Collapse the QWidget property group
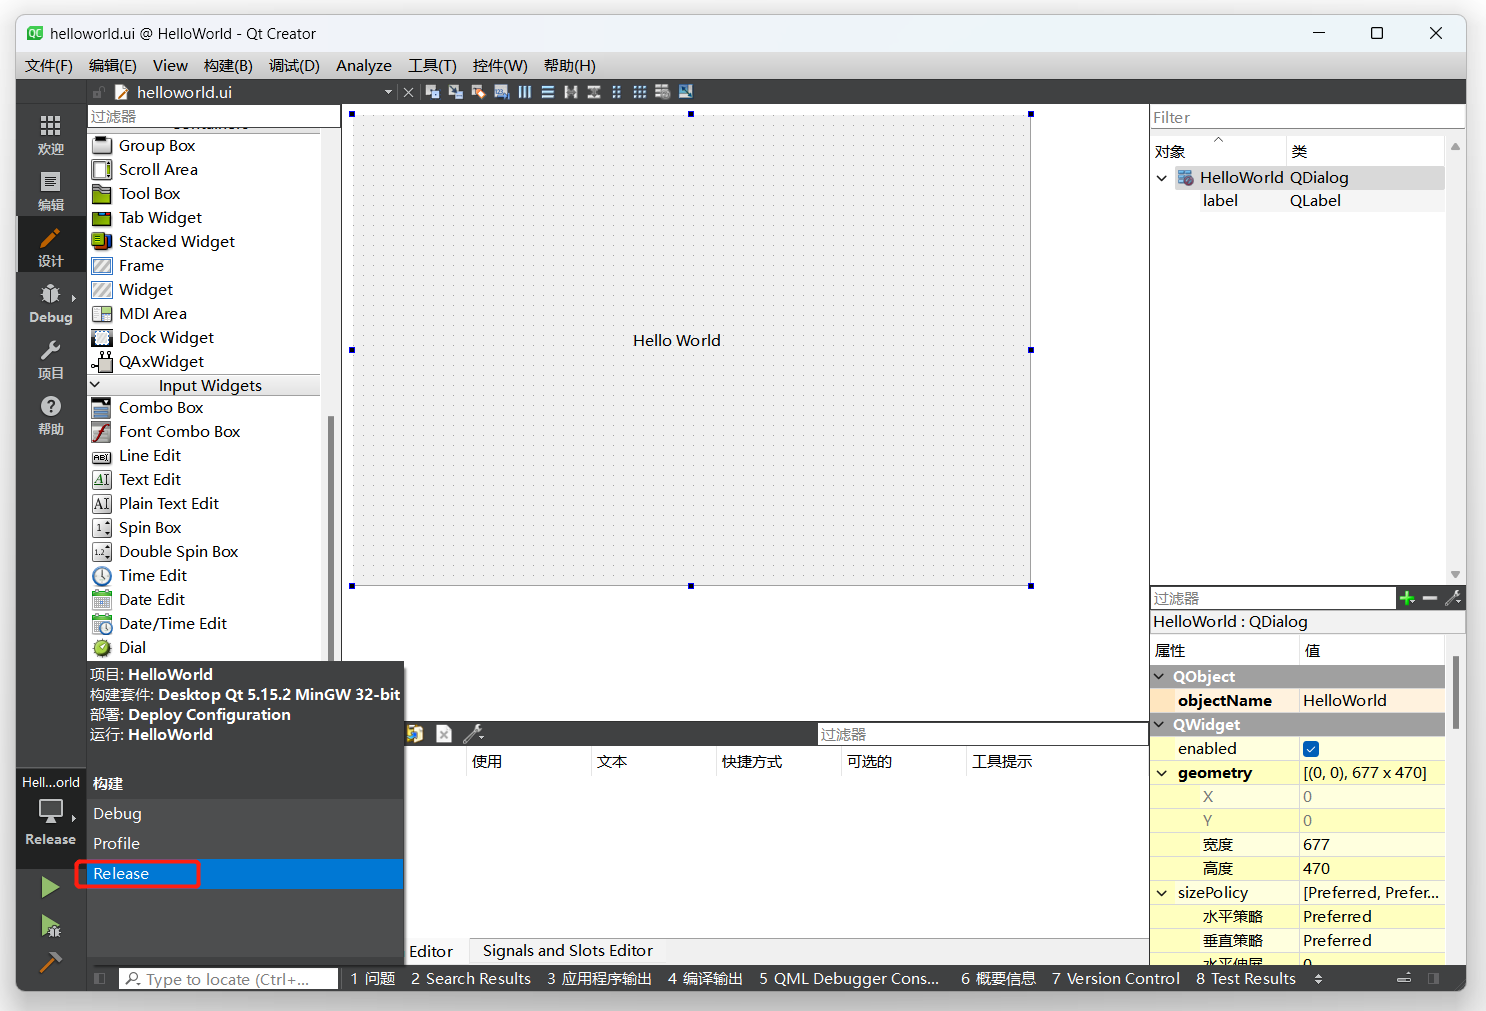This screenshot has height=1011, width=1486. point(1160,725)
